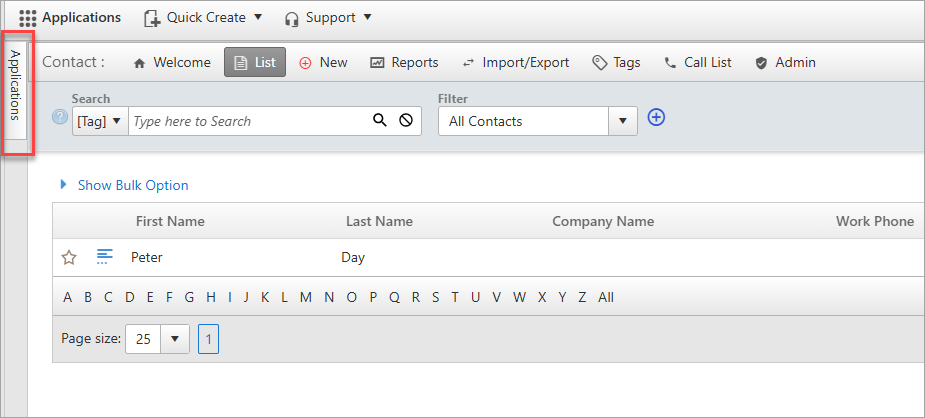The image size is (925, 418).
Task: Click the search magnifier icon
Action: point(380,121)
